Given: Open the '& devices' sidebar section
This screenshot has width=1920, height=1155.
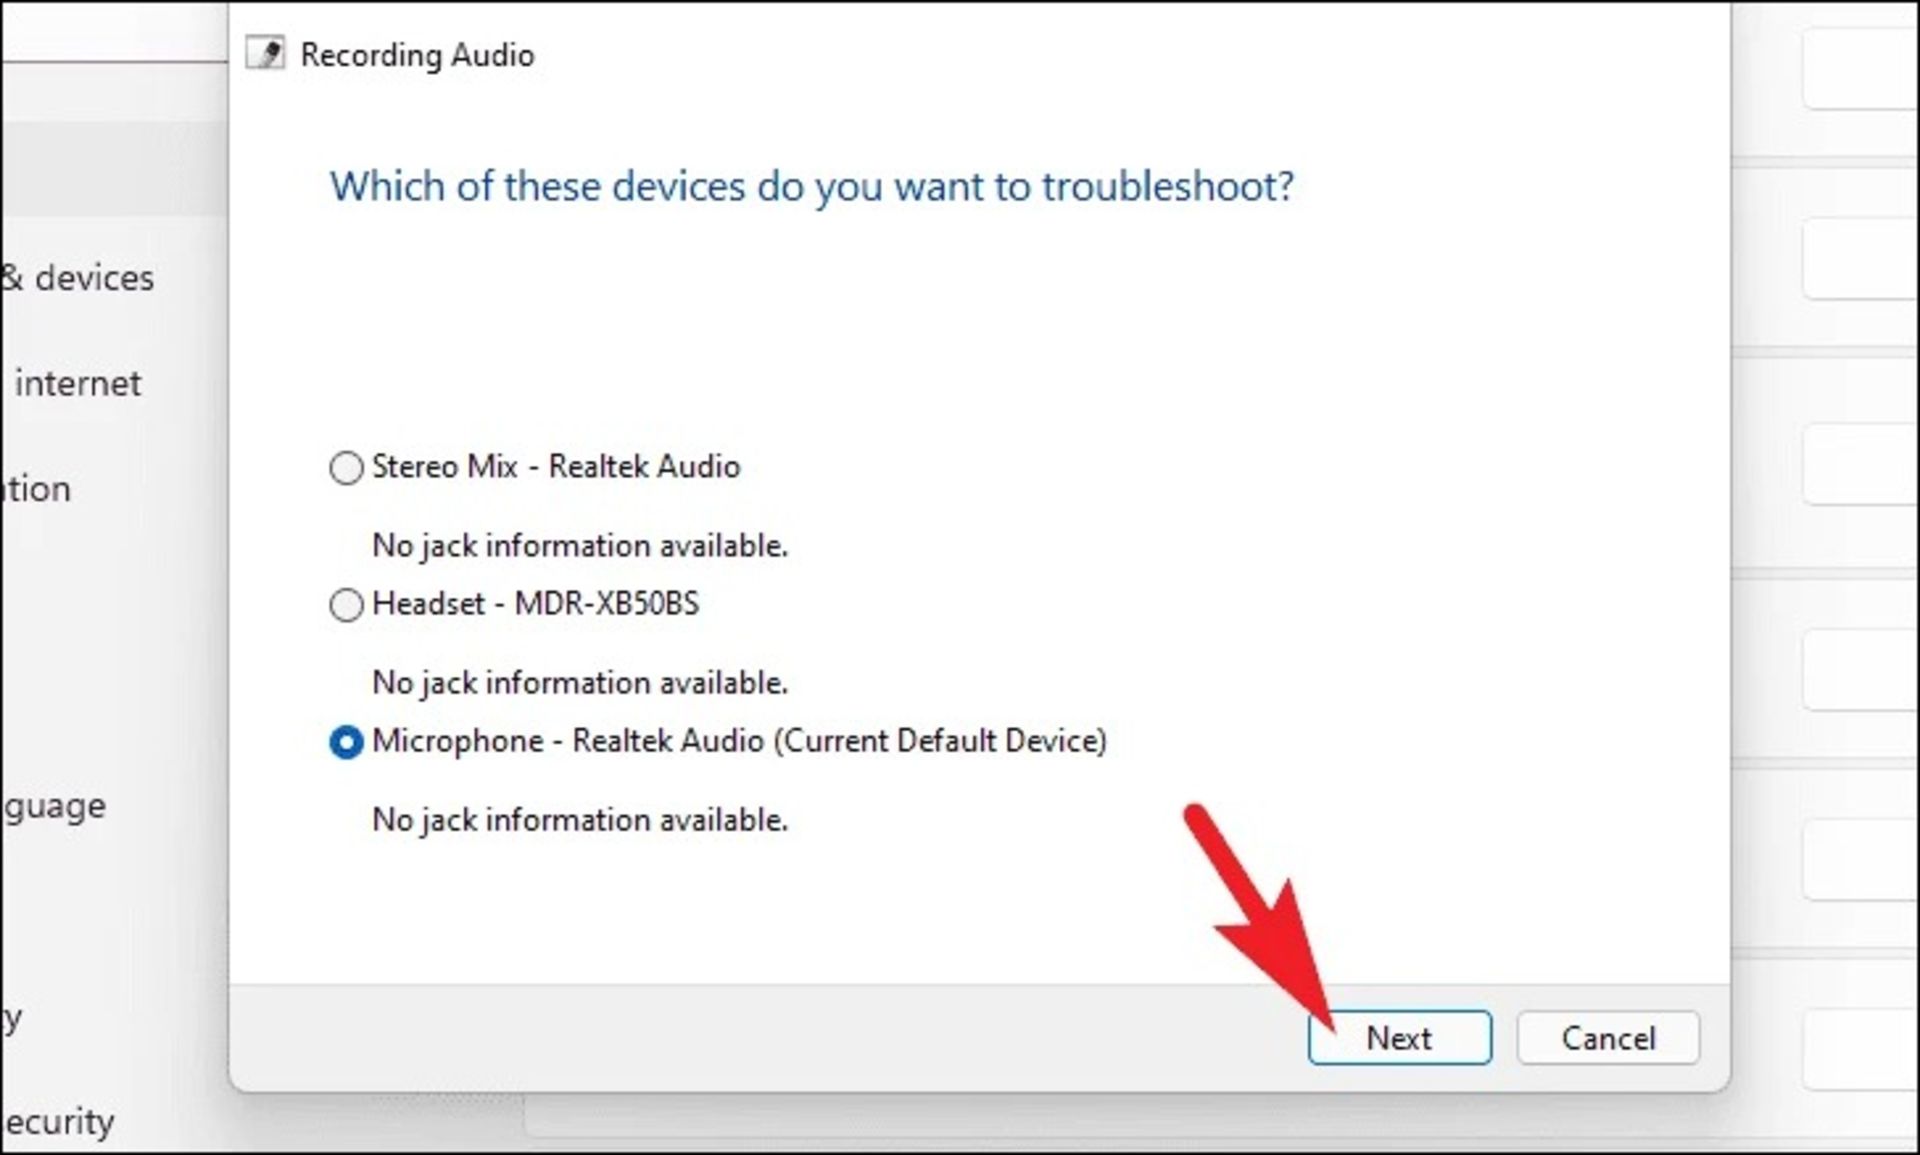Looking at the screenshot, I should tap(80, 278).
